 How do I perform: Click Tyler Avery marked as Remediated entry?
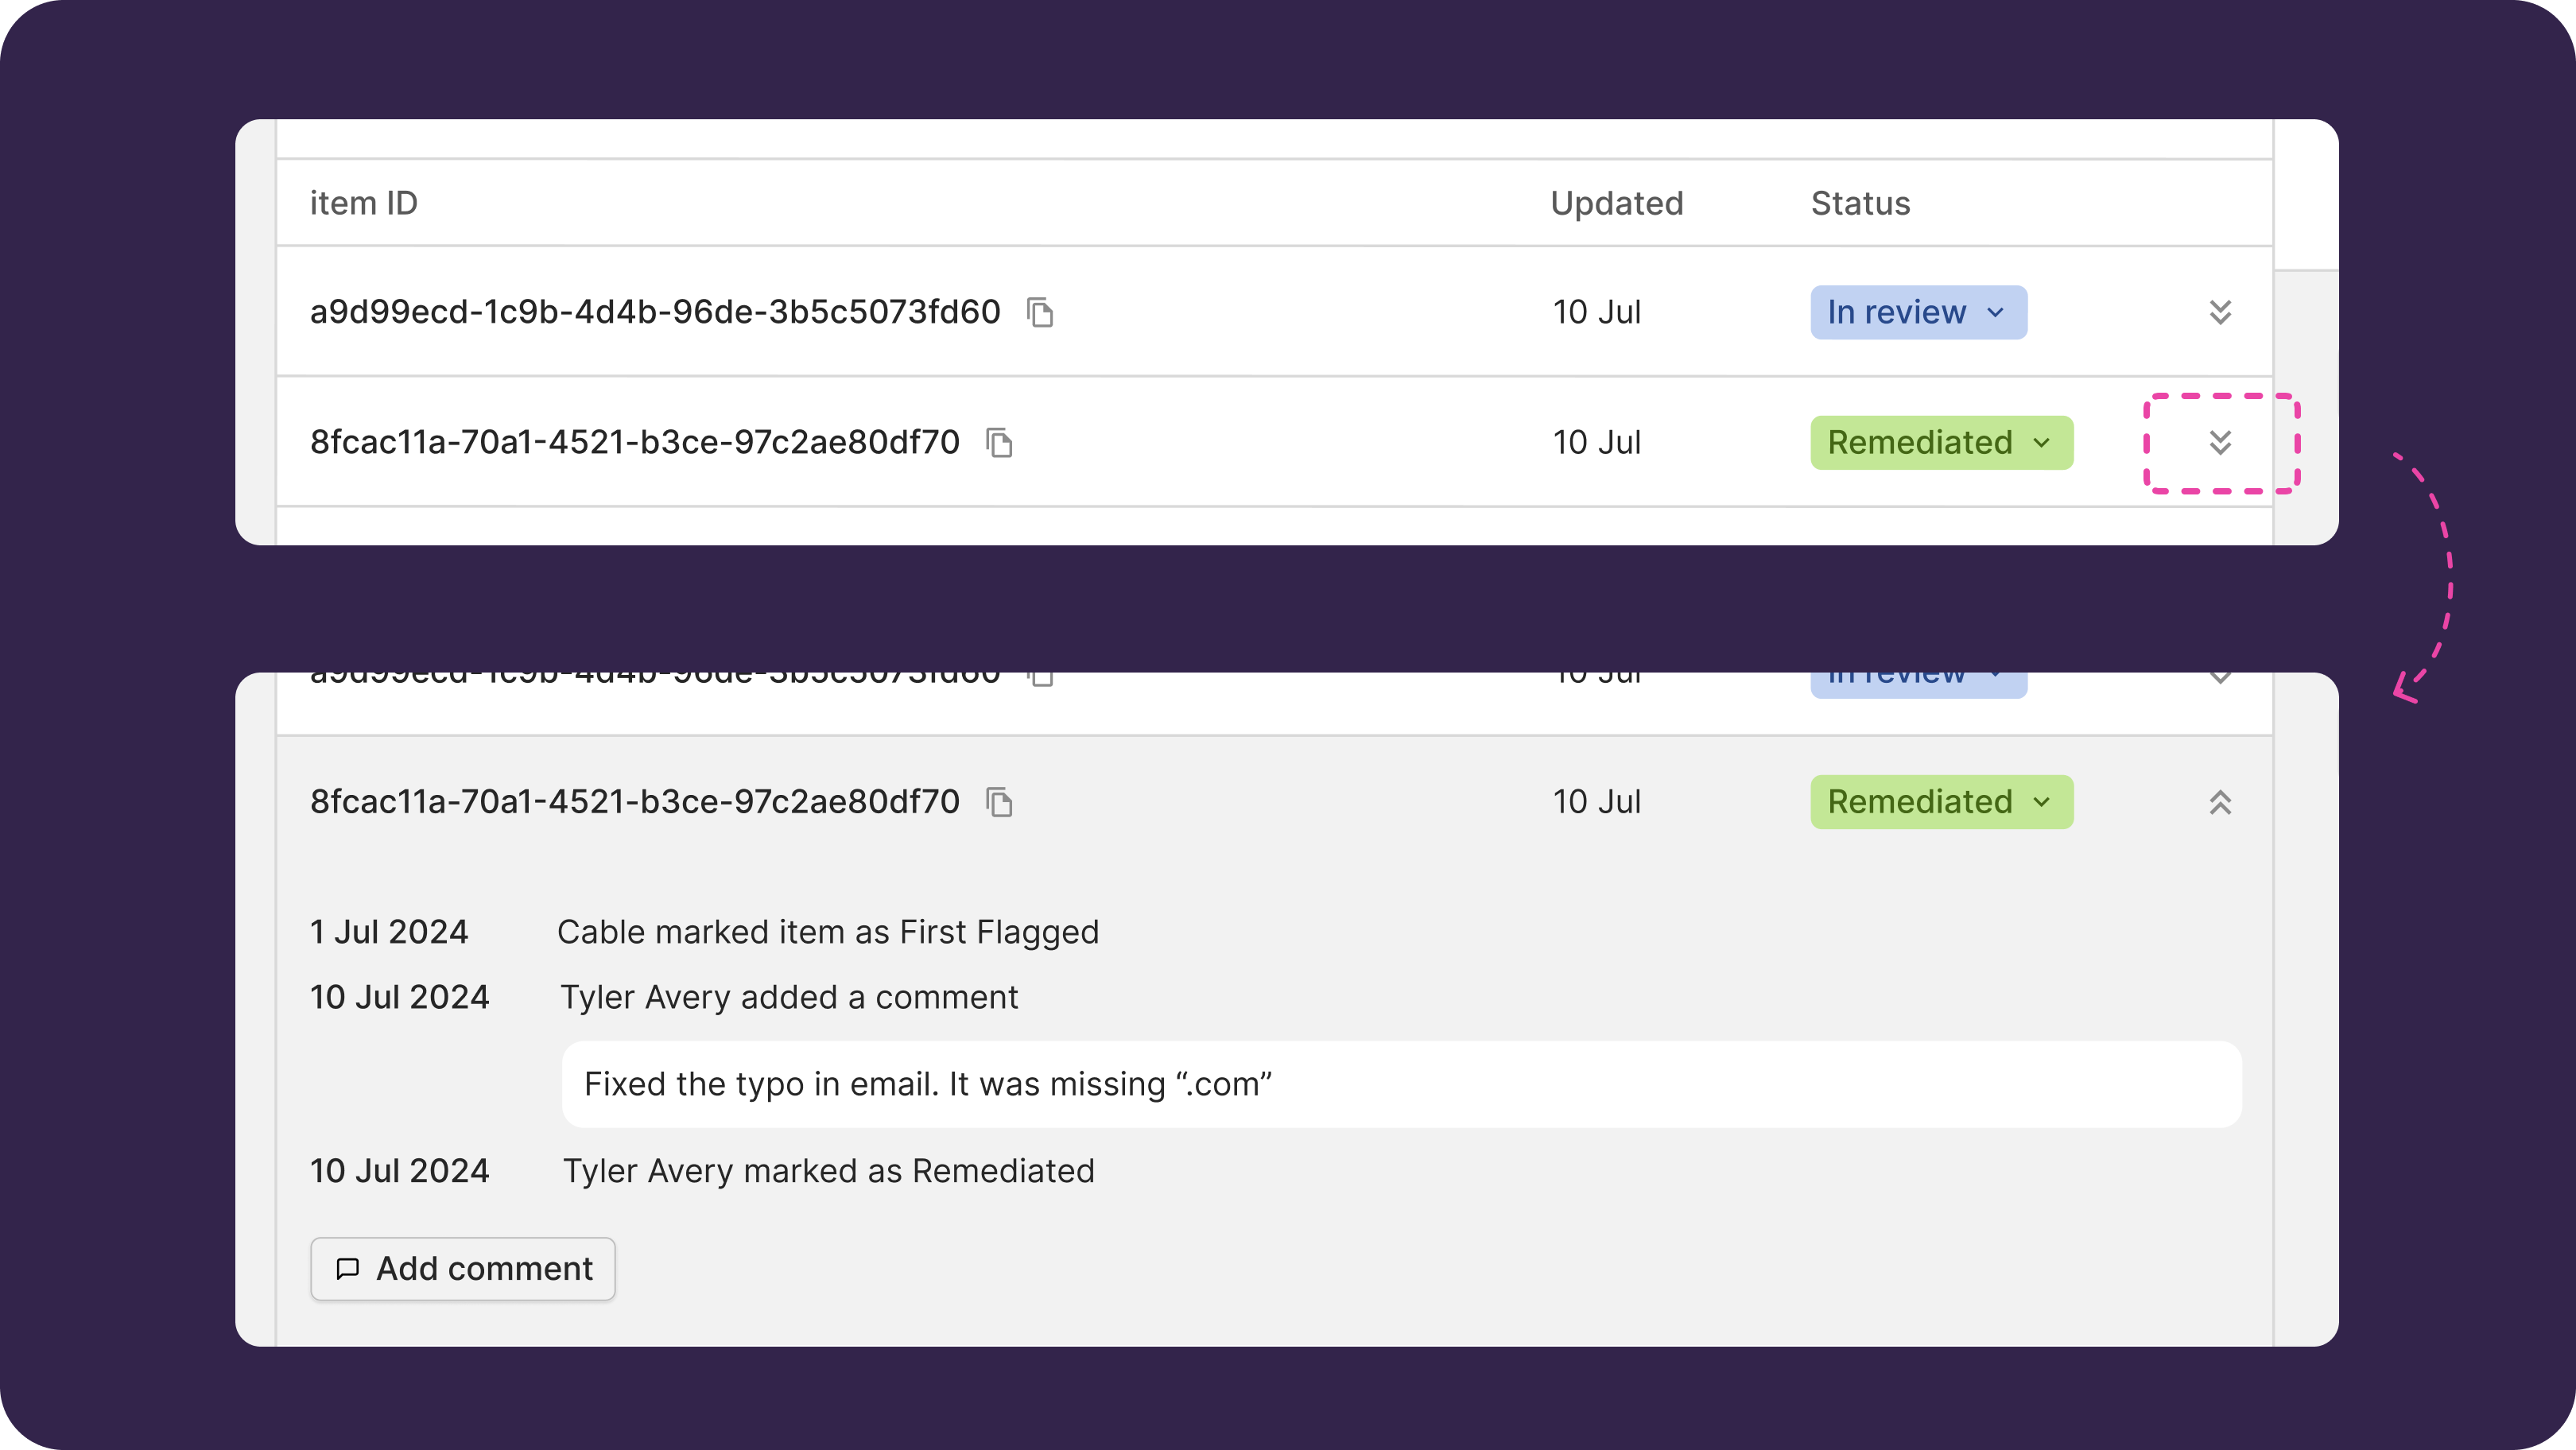pos(828,1171)
